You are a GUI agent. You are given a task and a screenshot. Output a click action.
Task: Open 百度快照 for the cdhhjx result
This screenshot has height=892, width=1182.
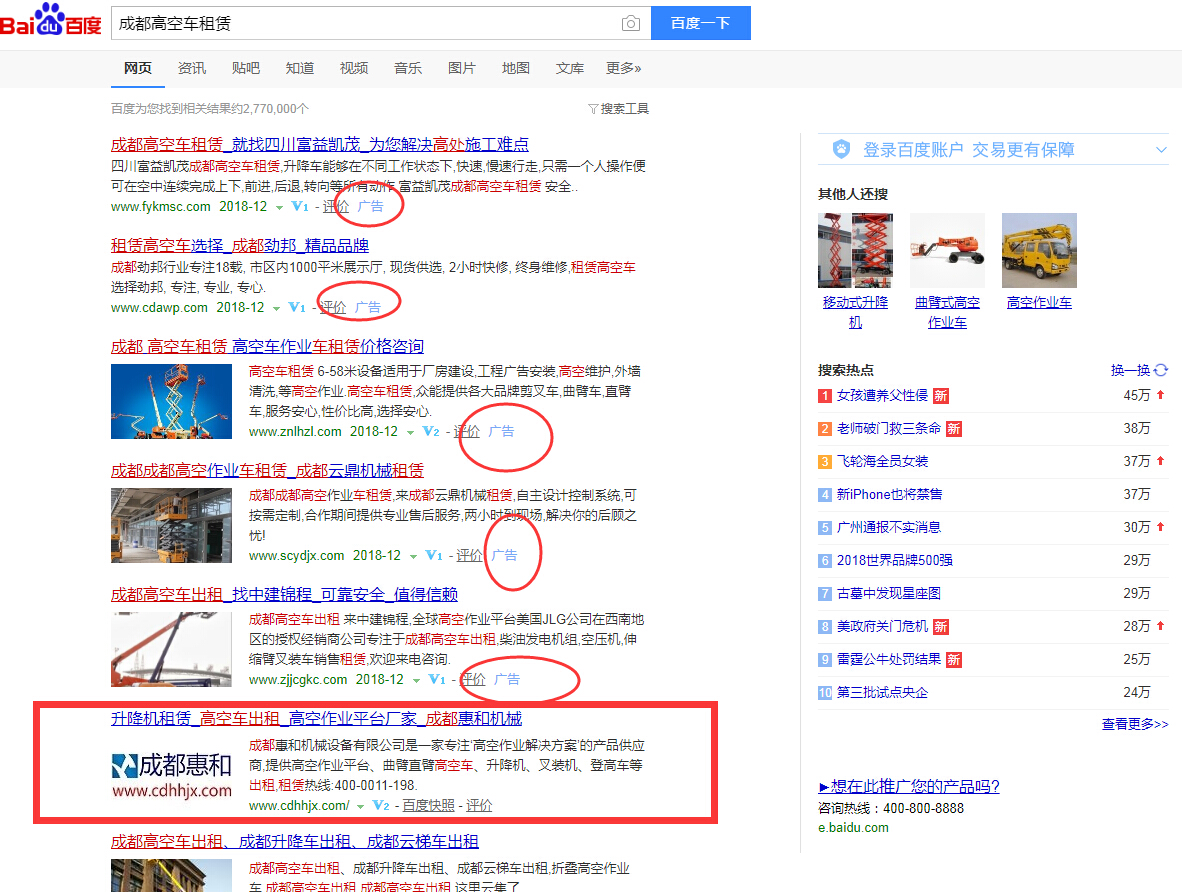428,806
